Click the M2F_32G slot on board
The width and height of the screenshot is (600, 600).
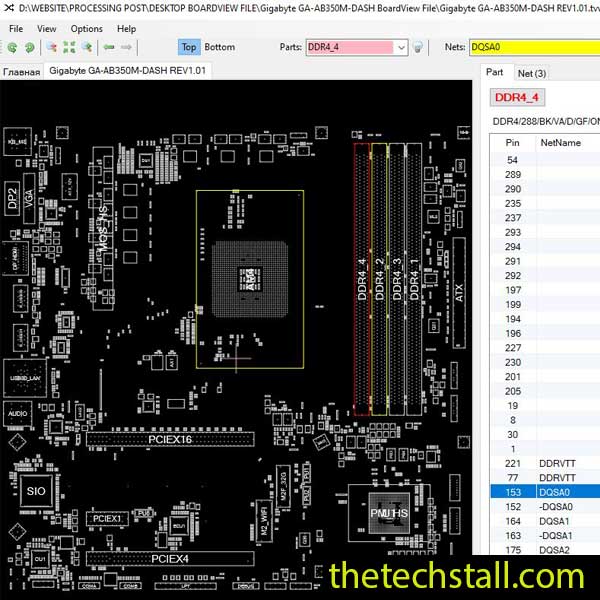pos(283,487)
